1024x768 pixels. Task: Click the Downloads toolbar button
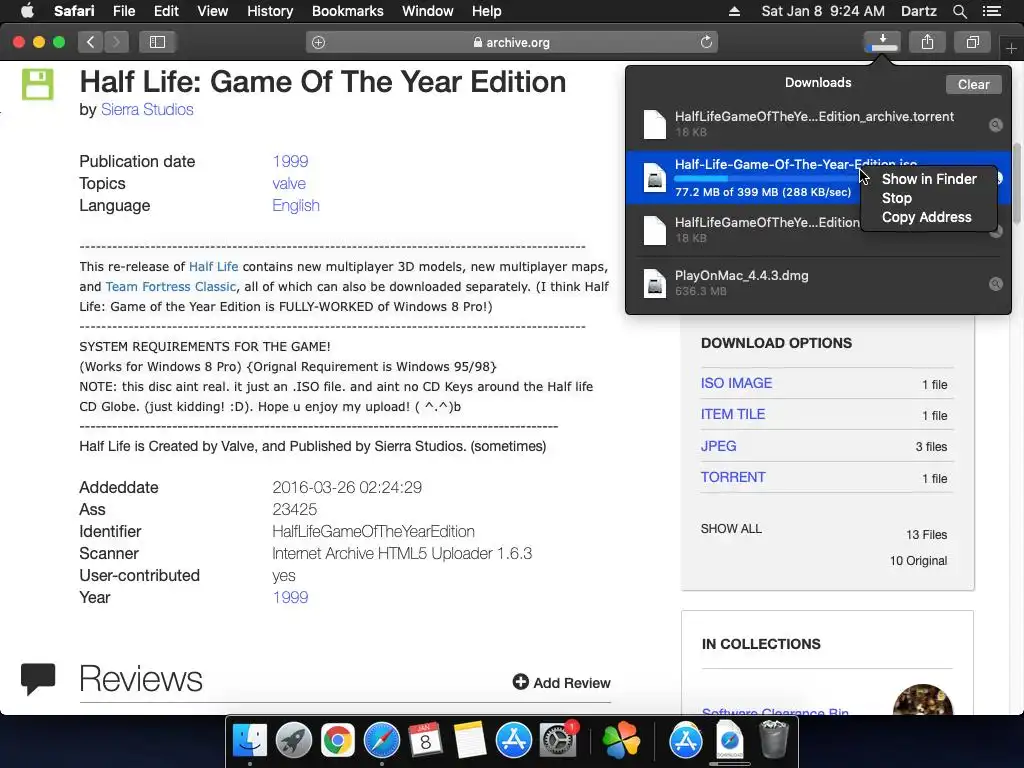pos(882,42)
